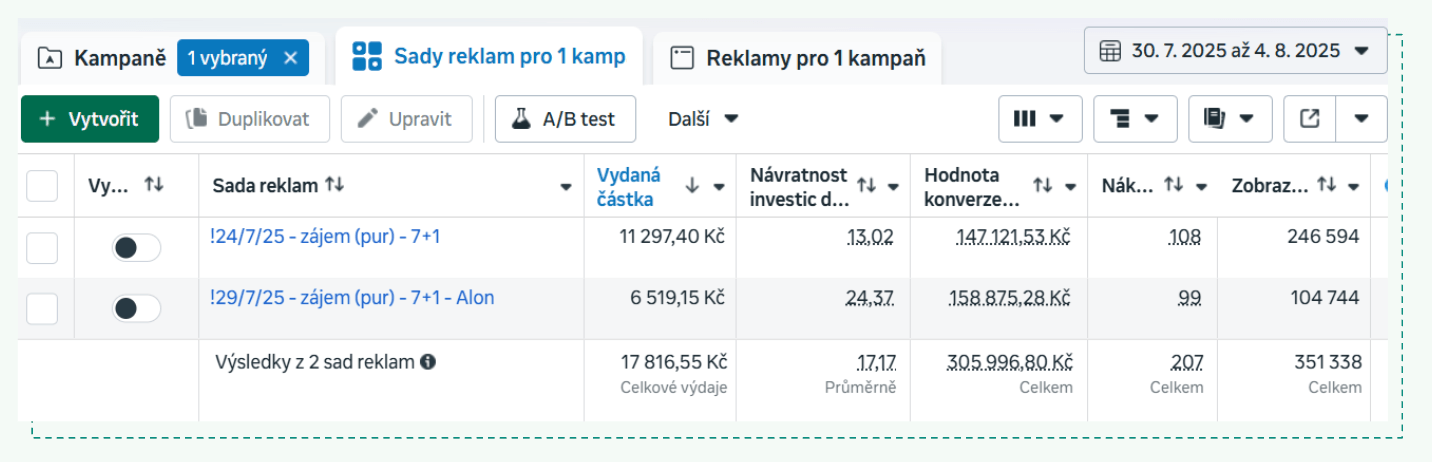Toggle the 29/7/25 Alon ad set switch
1432x462 pixels.
tap(136, 308)
